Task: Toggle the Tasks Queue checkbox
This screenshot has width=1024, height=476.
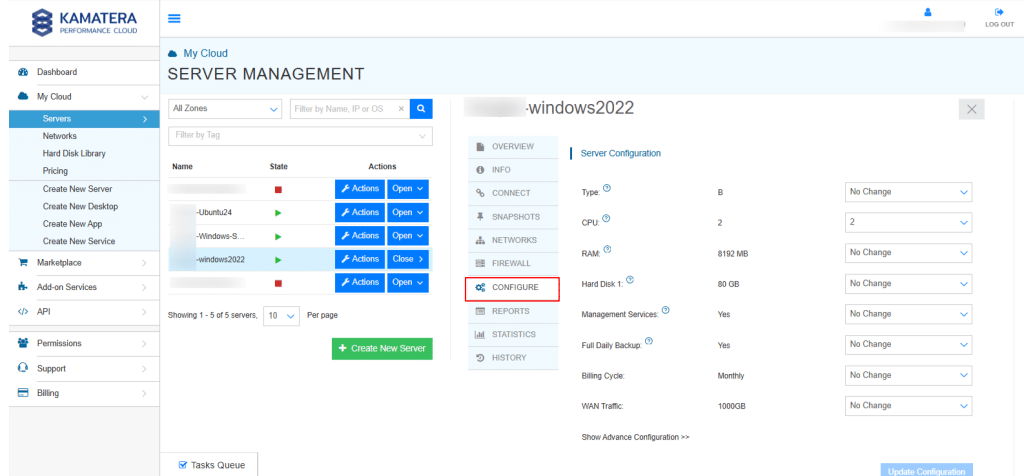Action: click(182, 465)
